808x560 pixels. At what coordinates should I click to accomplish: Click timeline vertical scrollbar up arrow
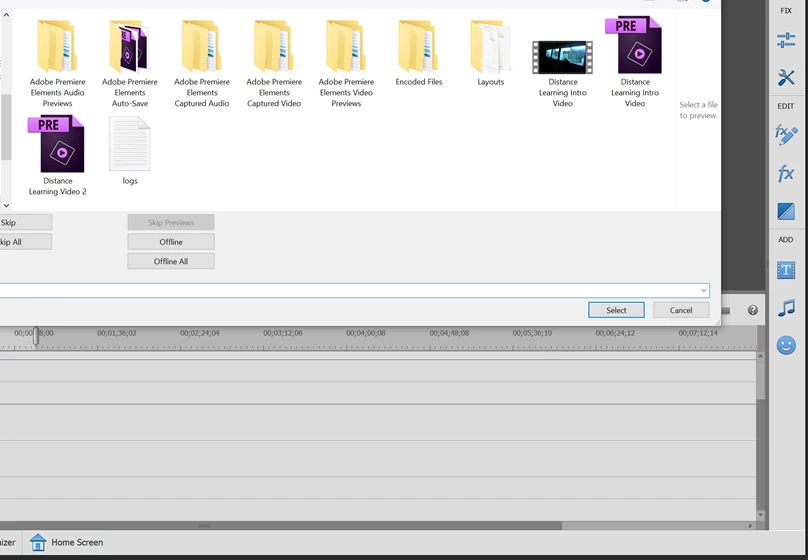(x=761, y=356)
